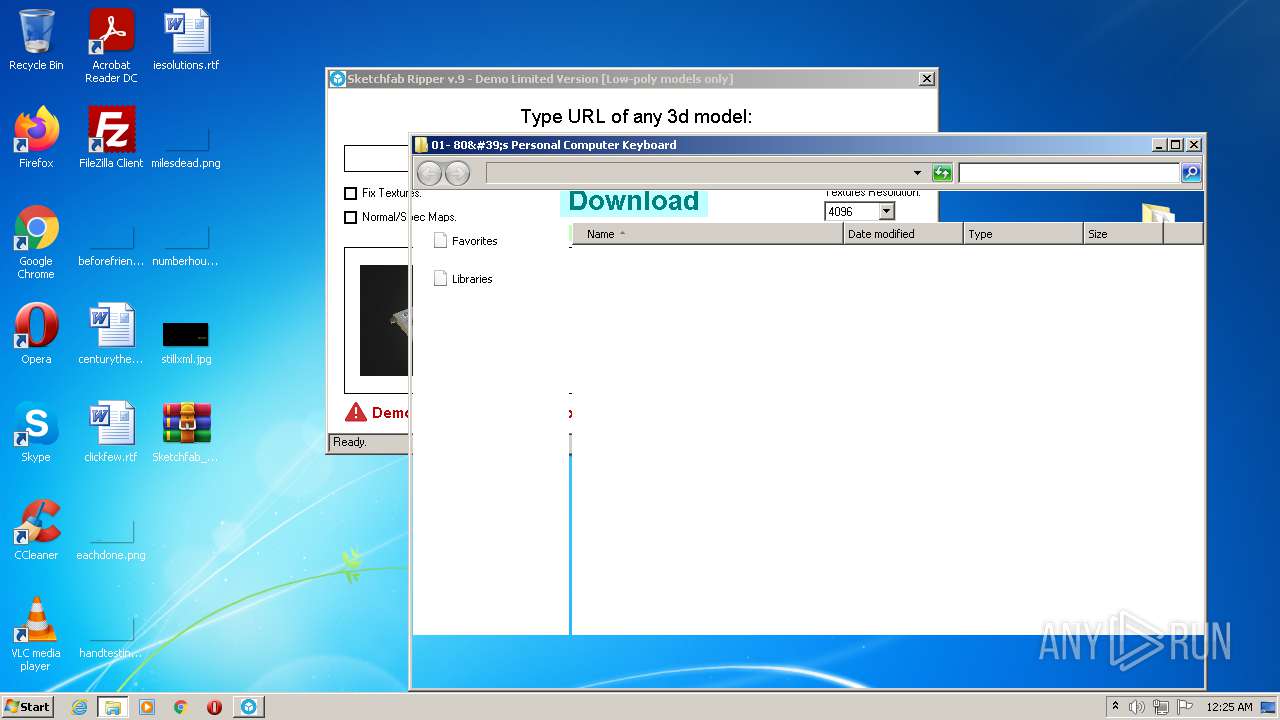1280x720 pixels.
Task: Select Libraries in navigation pane
Action: pos(472,279)
